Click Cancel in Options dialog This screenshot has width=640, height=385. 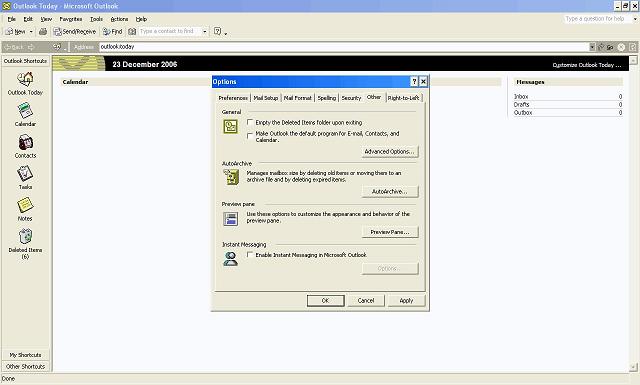pyautogui.click(x=366, y=300)
